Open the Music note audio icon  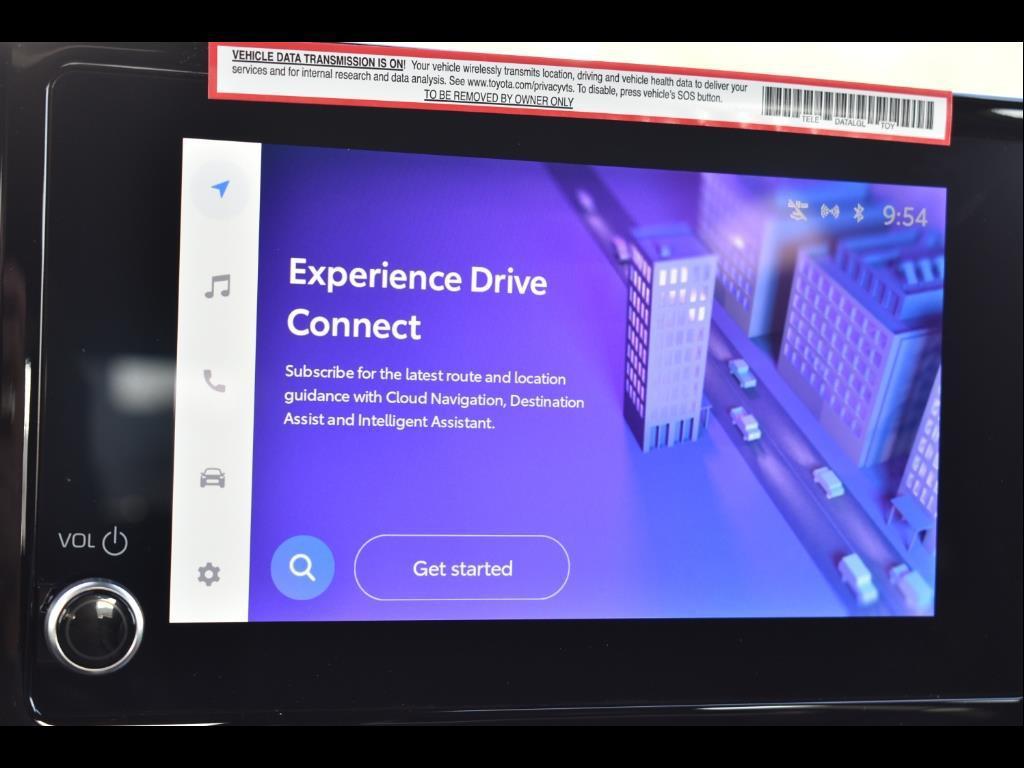point(217,287)
